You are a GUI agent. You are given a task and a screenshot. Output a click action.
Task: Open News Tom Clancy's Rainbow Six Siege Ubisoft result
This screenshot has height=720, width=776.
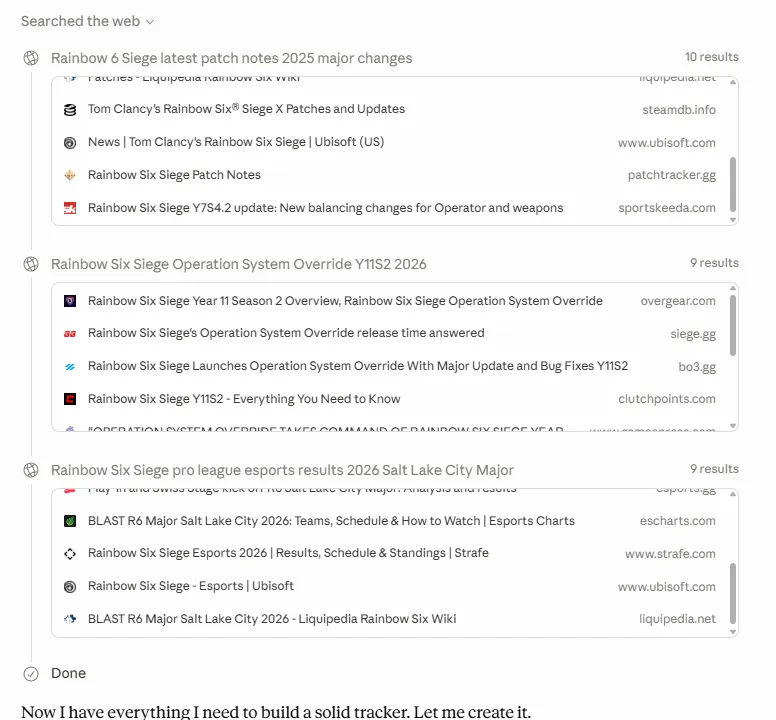click(x=236, y=142)
